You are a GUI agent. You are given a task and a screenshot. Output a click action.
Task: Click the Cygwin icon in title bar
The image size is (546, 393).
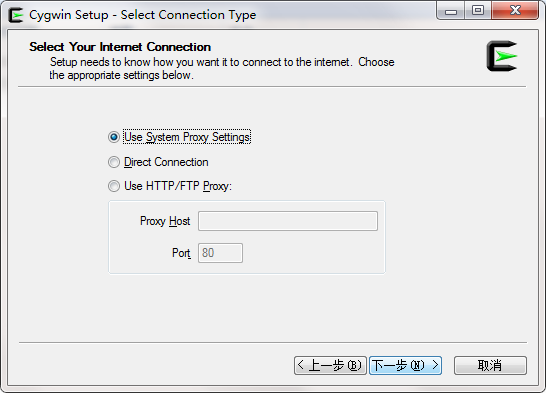tap(16, 15)
